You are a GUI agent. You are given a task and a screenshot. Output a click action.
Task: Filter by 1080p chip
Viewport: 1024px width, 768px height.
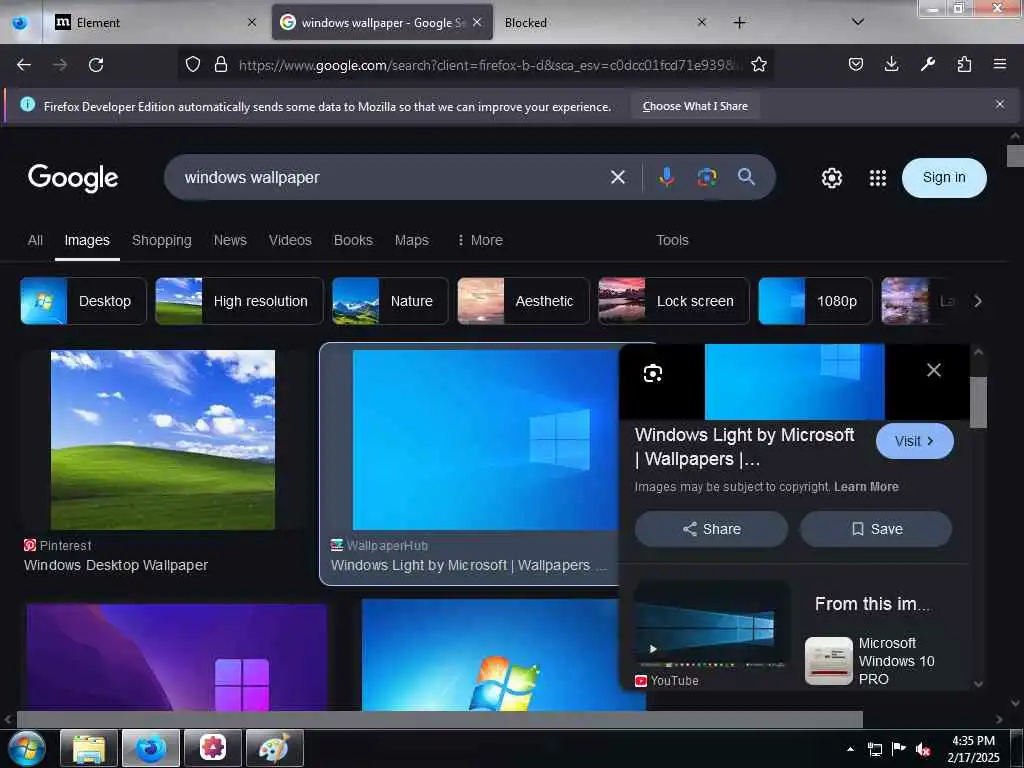[815, 301]
